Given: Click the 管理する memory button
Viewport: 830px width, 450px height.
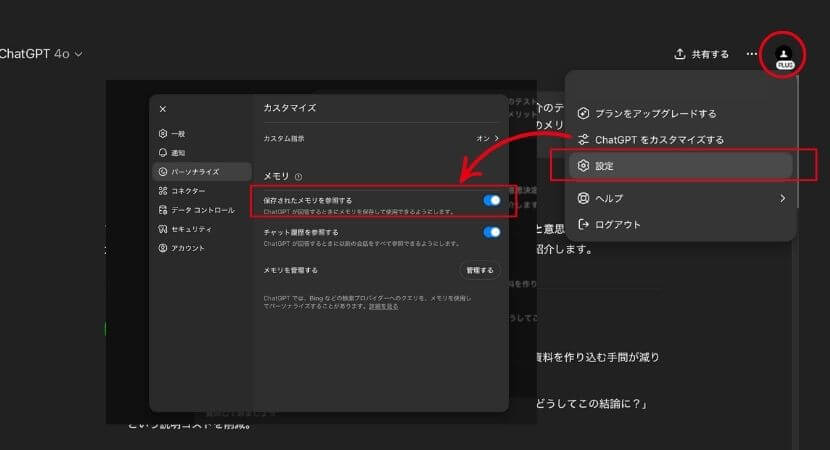Looking at the screenshot, I should coord(480,270).
